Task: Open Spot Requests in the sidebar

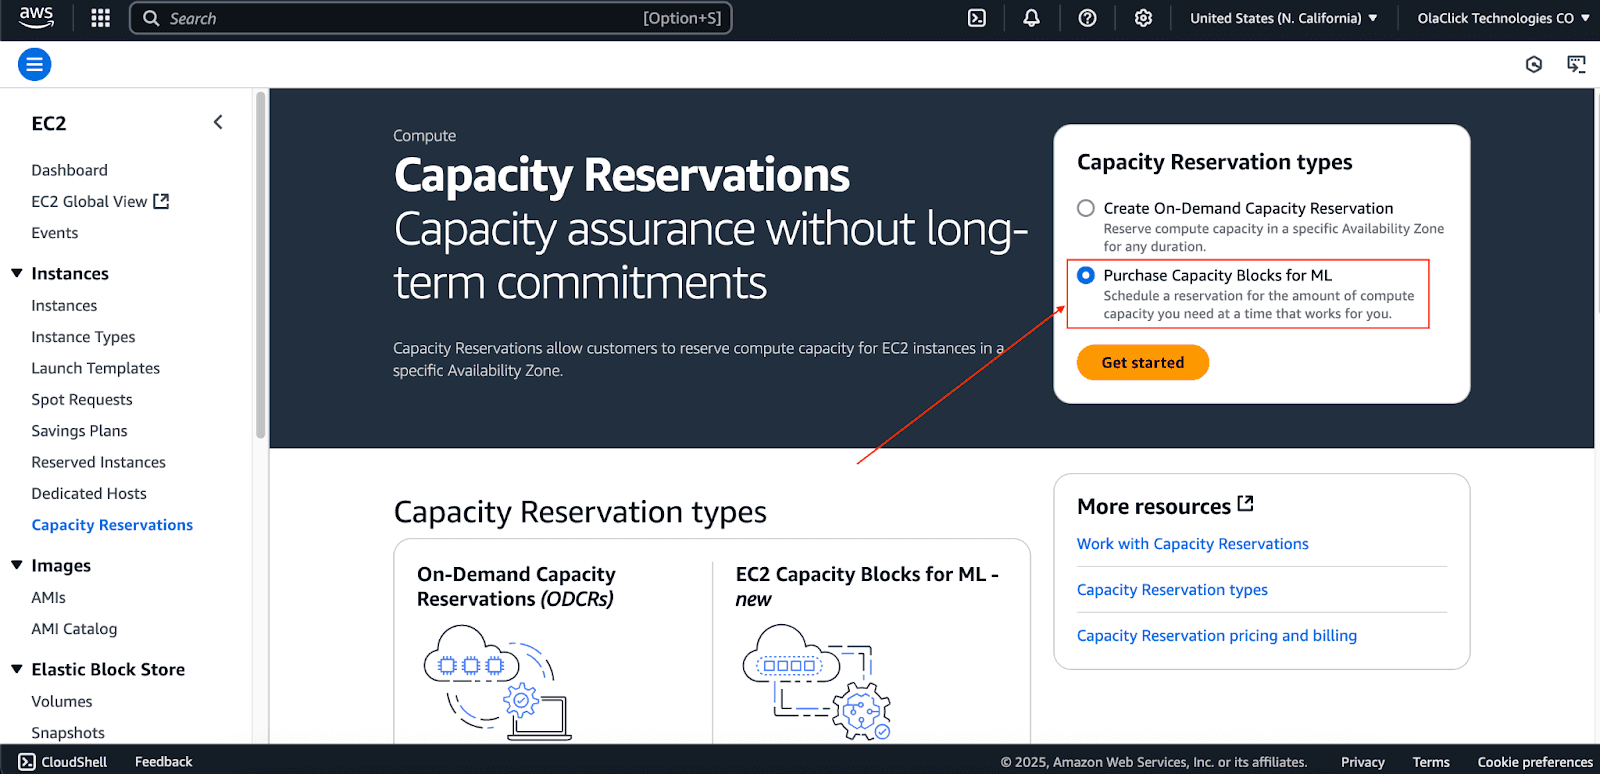Action: (x=81, y=400)
